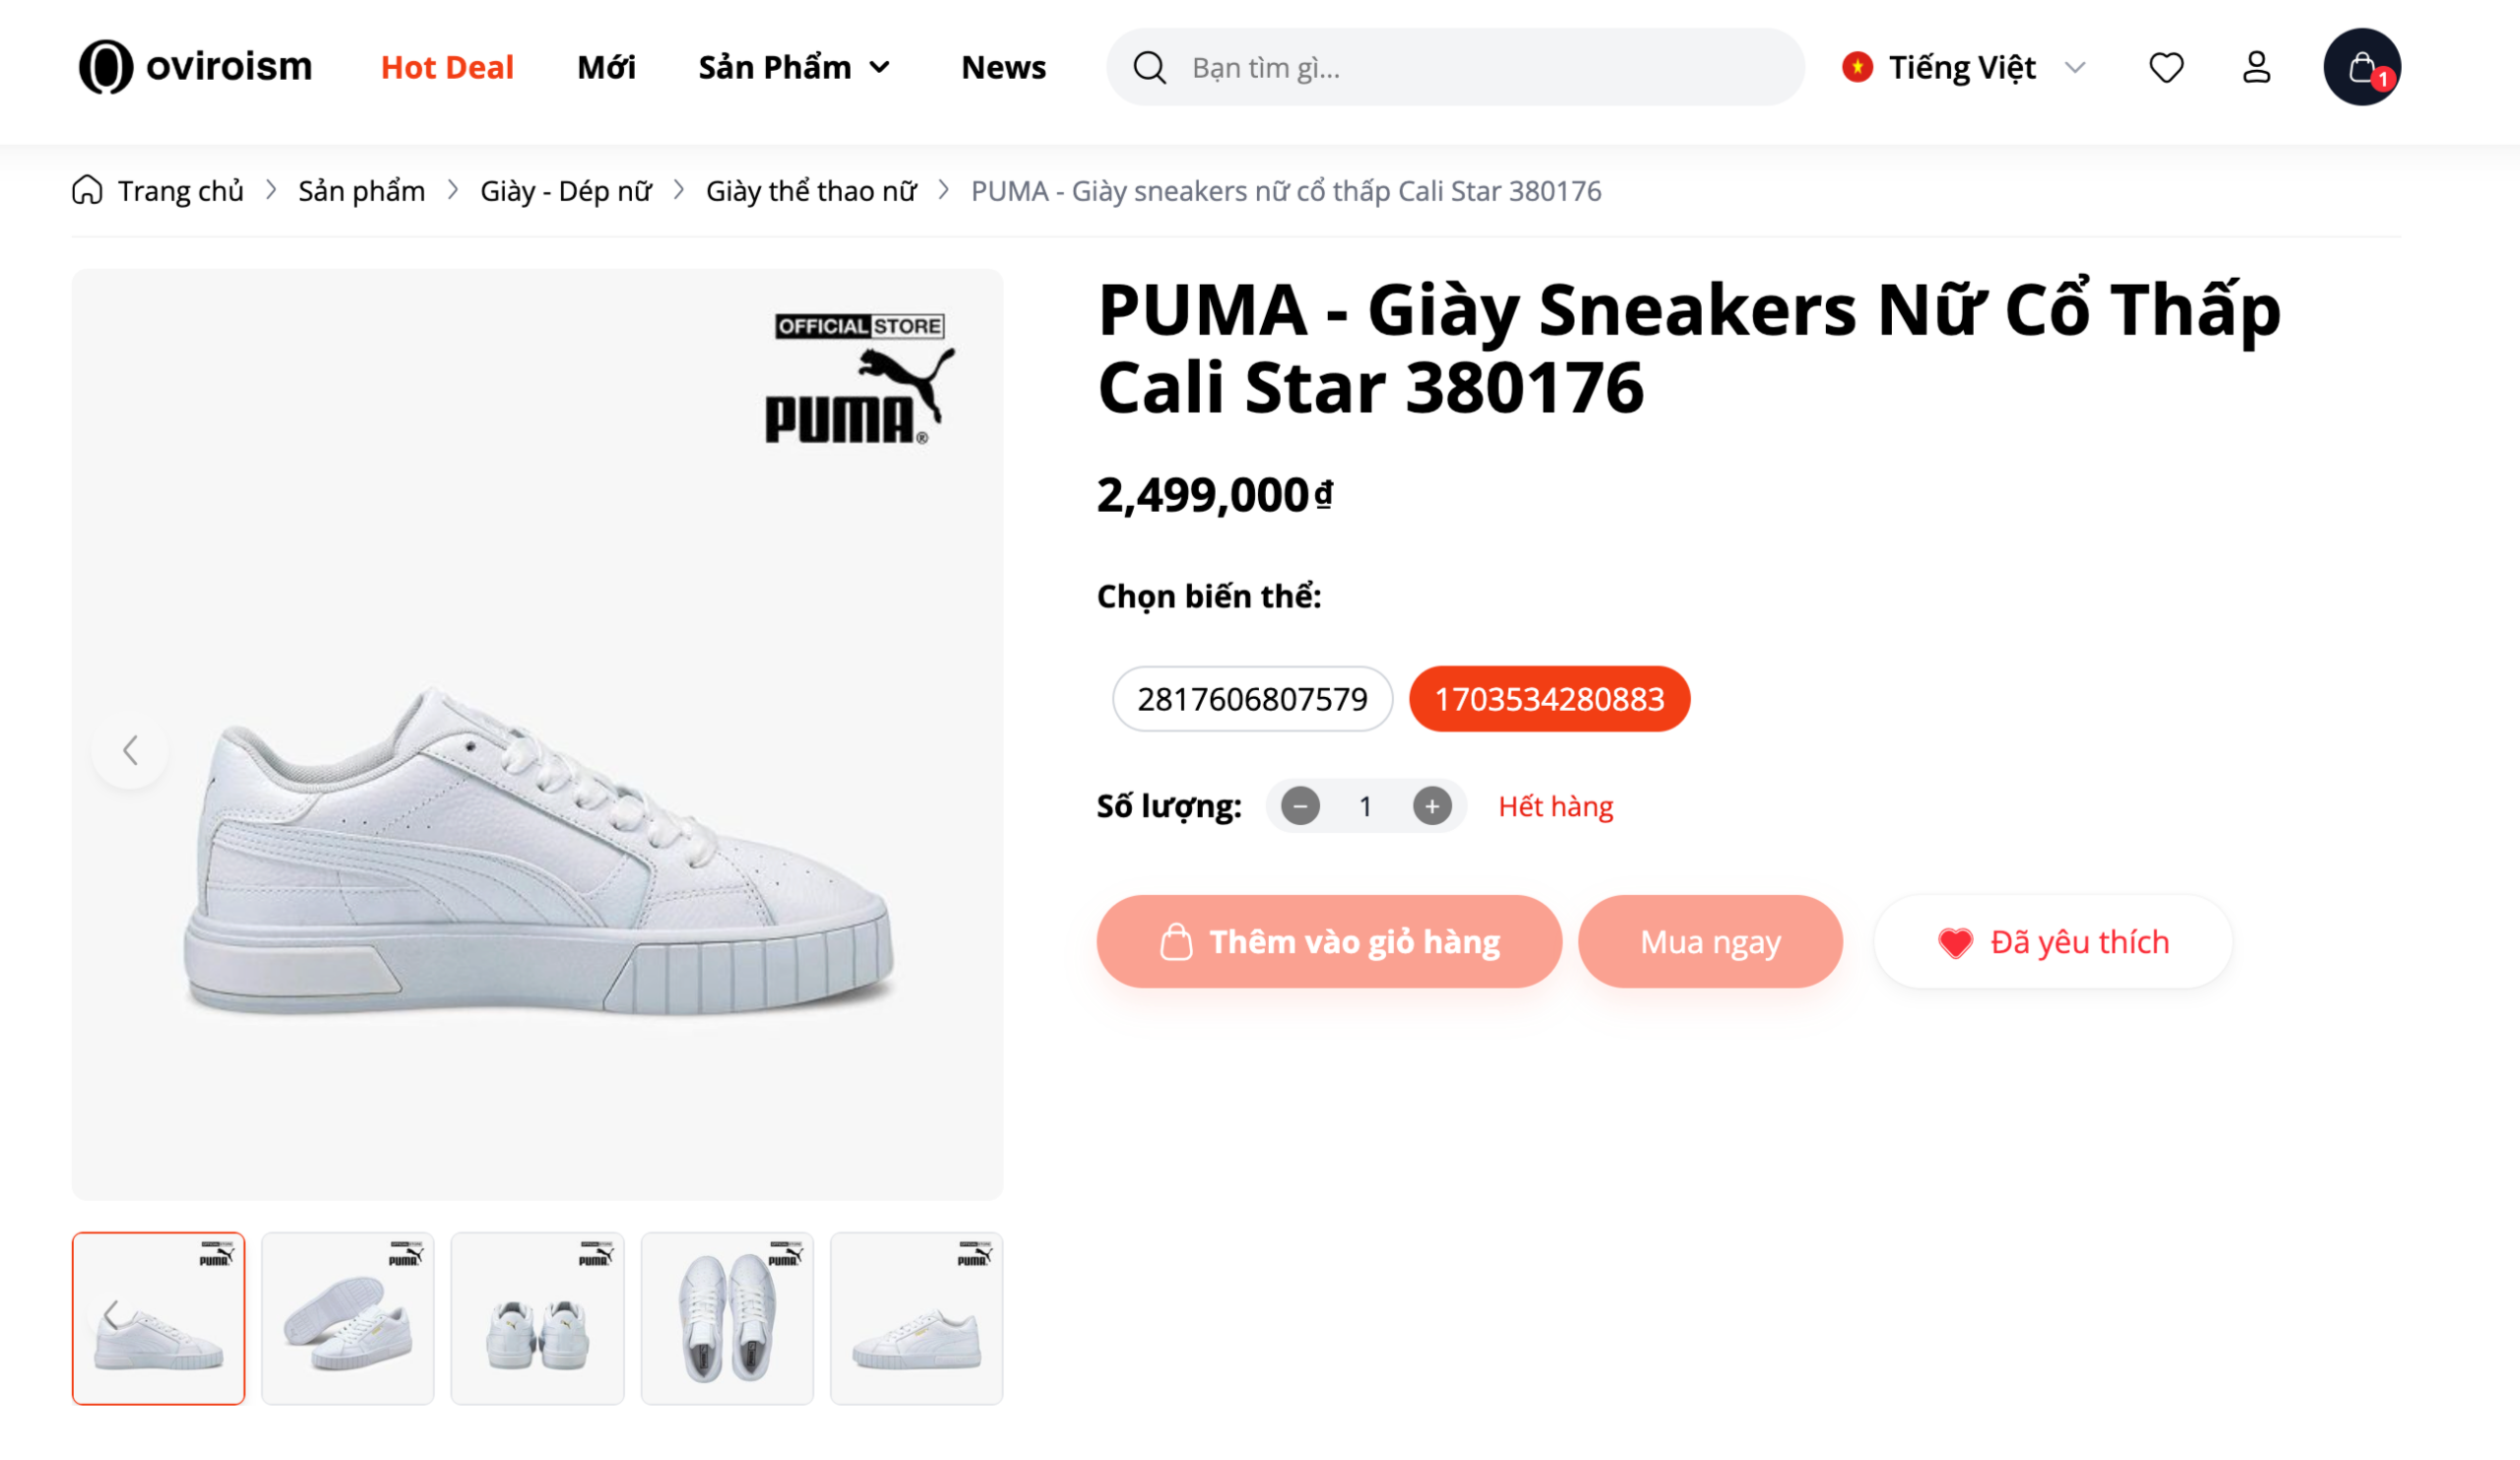
Task: Open the wishlist heart icon in header
Action: 2166,67
